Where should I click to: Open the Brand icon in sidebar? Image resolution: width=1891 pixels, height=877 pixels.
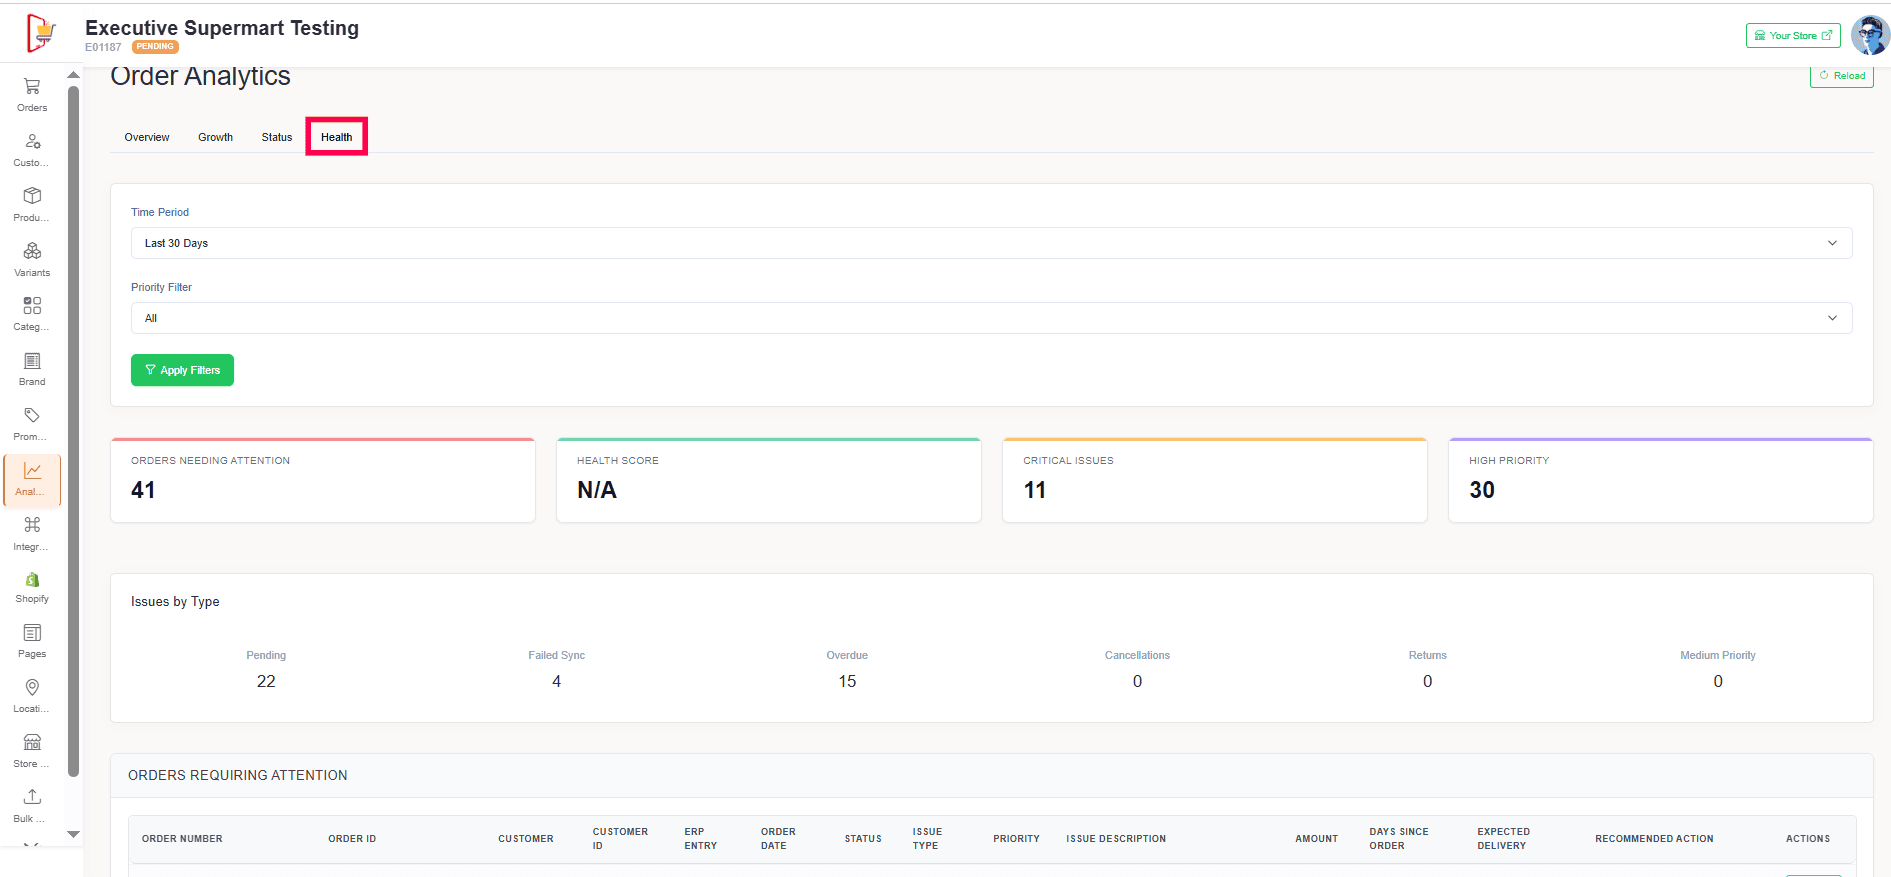32,361
